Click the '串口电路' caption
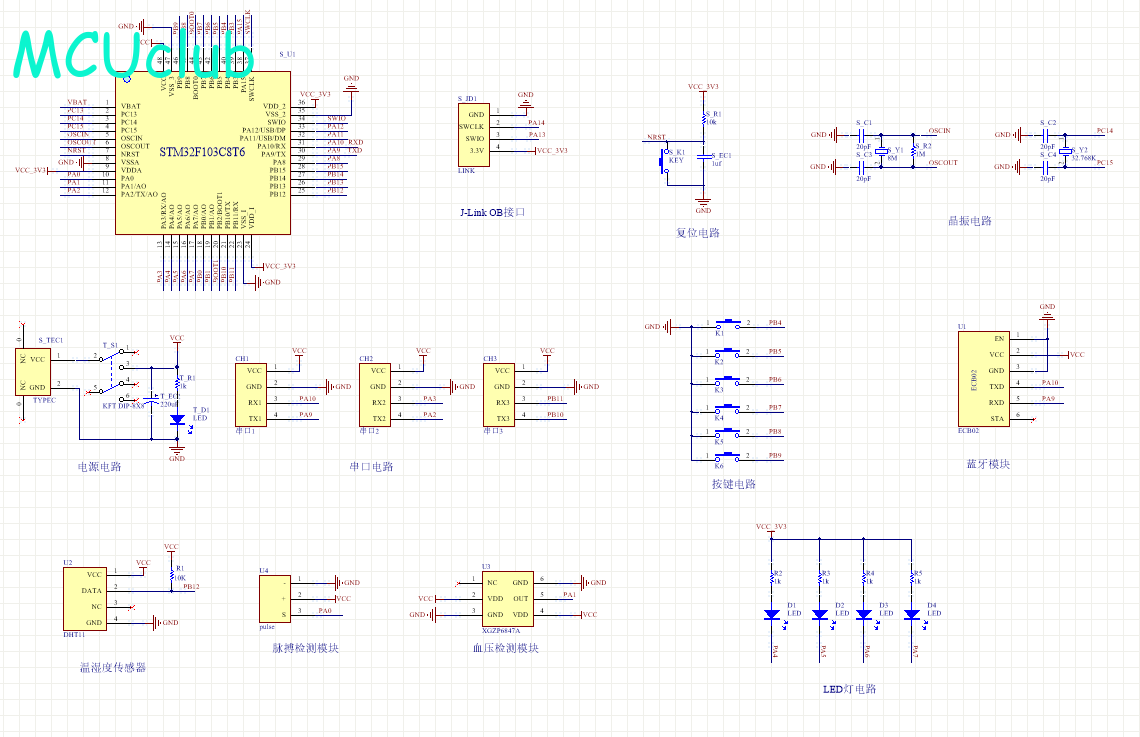The image size is (1140, 737). (371, 467)
